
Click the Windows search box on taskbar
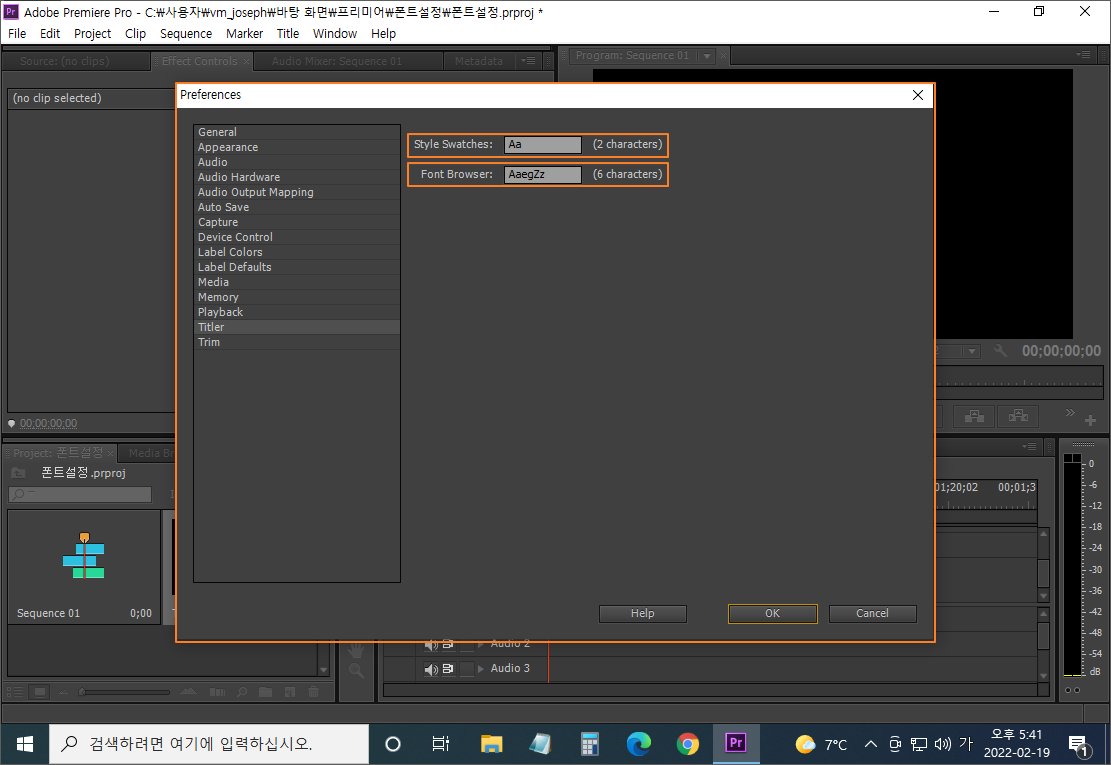209,744
